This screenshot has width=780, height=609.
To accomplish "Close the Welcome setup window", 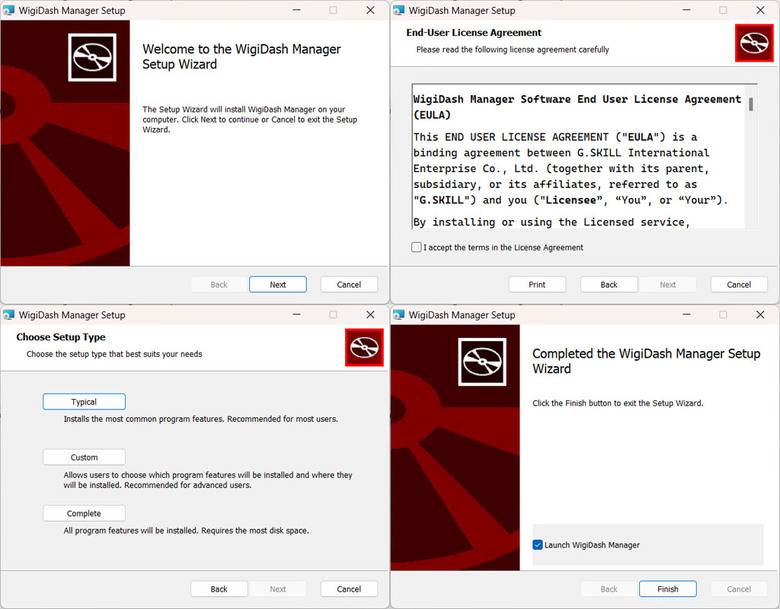I will tap(370, 10).
